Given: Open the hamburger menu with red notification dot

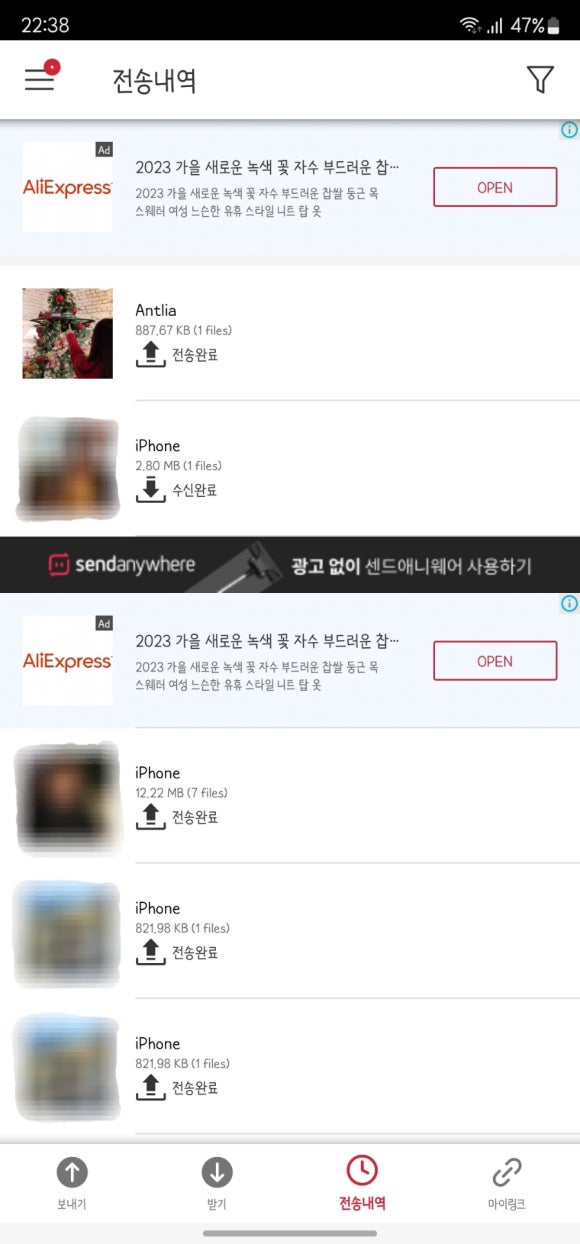Looking at the screenshot, I should click(x=41, y=77).
